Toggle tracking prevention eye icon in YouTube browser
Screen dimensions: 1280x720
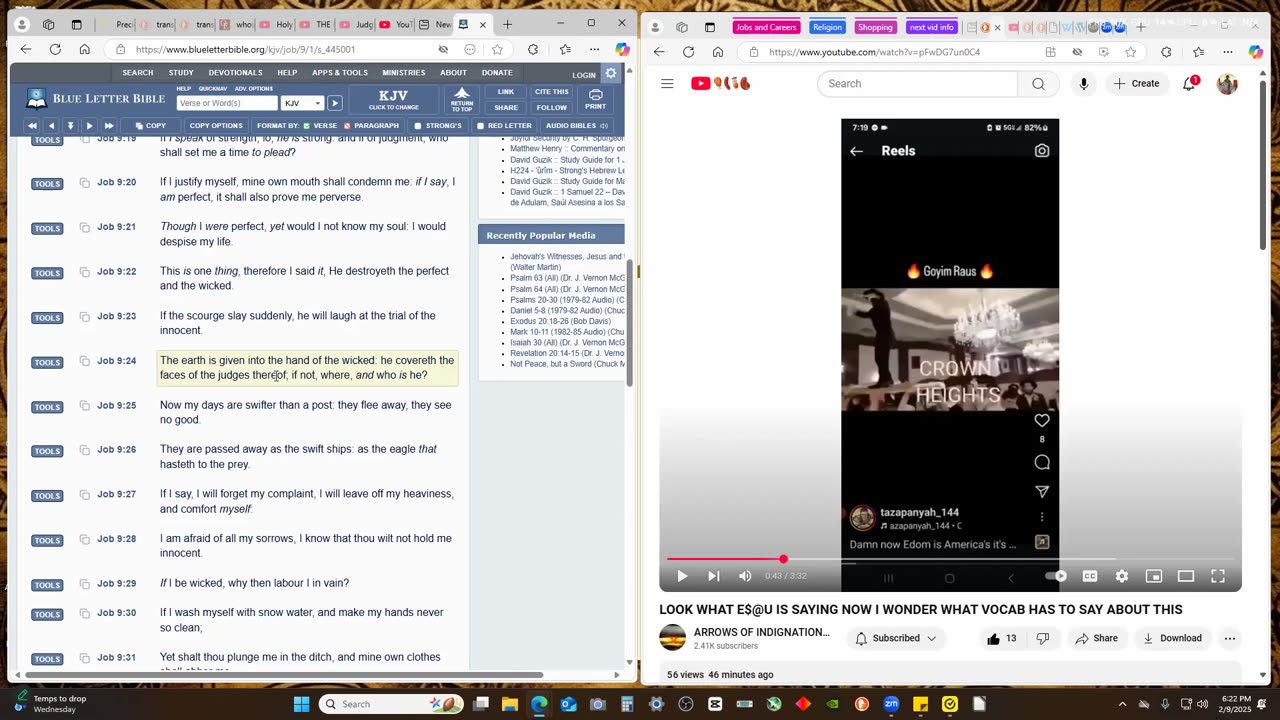[x=1077, y=52]
